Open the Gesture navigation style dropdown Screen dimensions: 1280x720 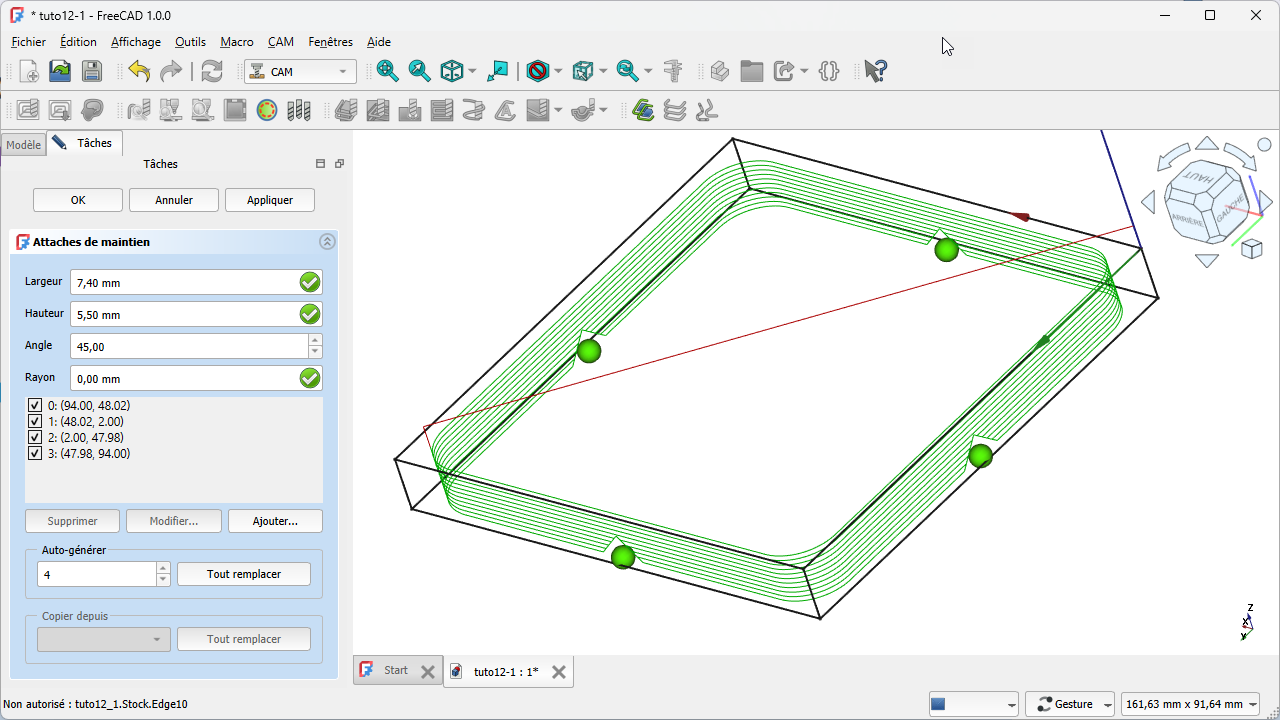[x=1070, y=704]
